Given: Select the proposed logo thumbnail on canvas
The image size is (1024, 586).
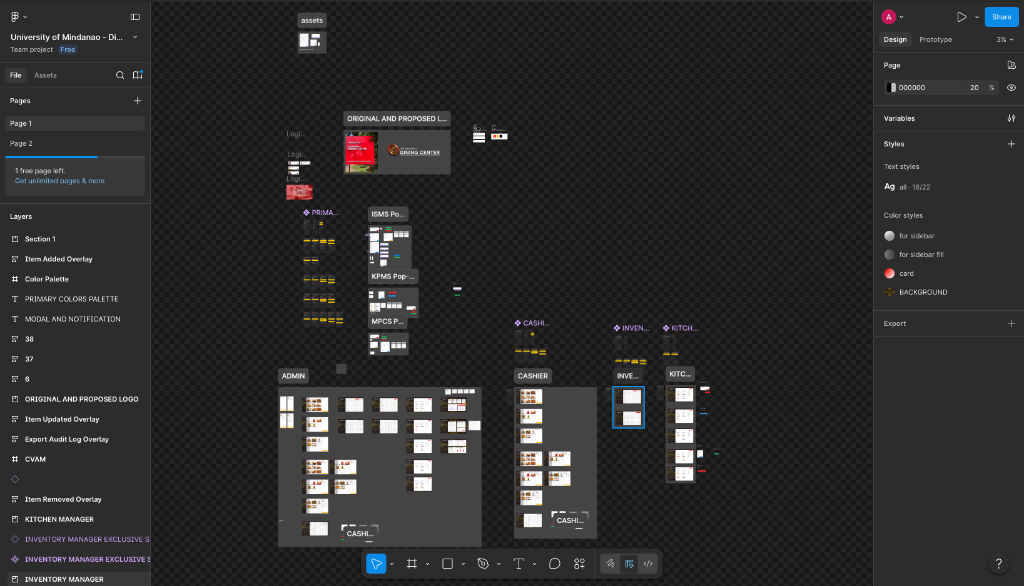Looking at the screenshot, I should pos(414,151).
